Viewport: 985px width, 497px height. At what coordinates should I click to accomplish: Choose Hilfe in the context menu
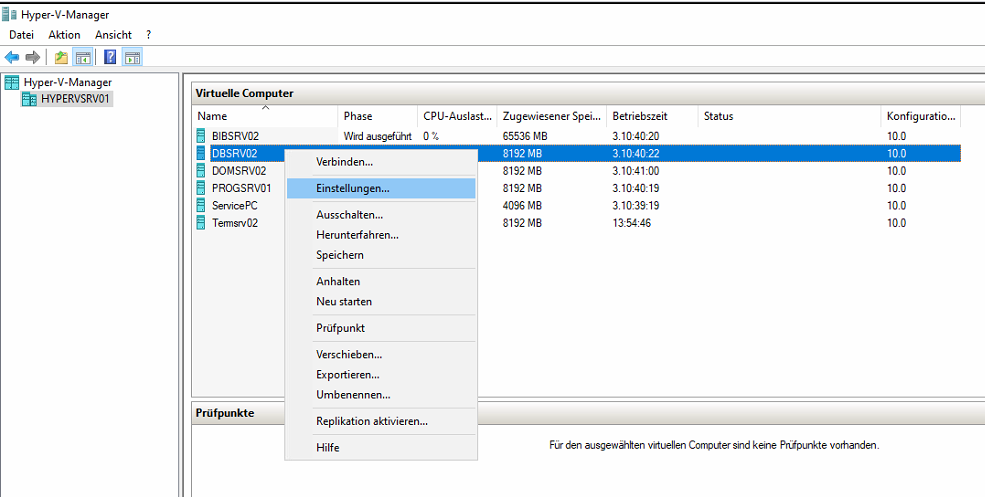381,447
